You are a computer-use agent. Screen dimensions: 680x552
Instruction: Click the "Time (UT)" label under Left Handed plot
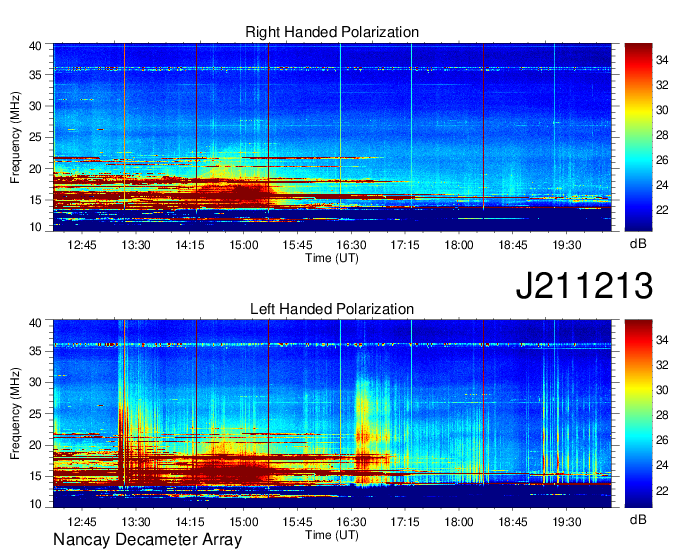point(332,535)
